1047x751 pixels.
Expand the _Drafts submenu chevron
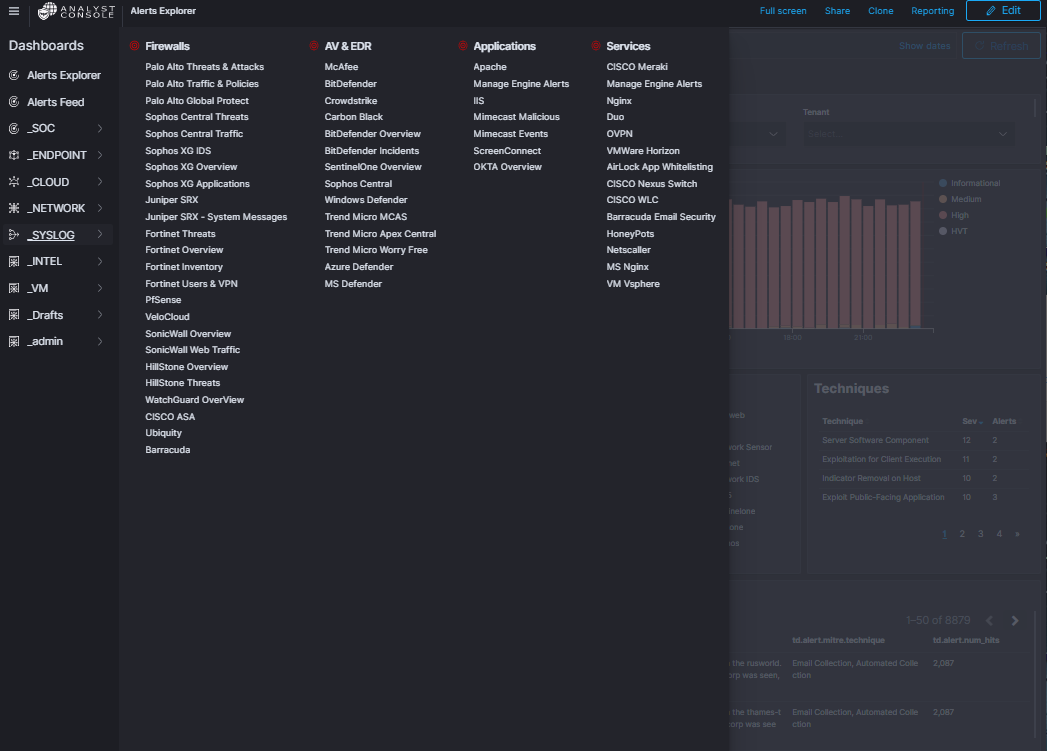tap(100, 314)
